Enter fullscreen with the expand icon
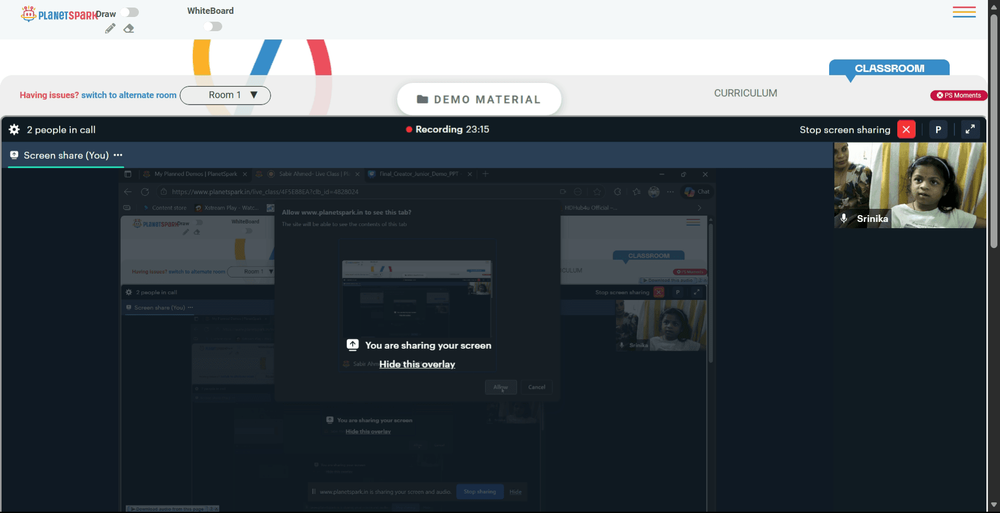Viewport: 1000px width, 513px height. tap(970, 130)
